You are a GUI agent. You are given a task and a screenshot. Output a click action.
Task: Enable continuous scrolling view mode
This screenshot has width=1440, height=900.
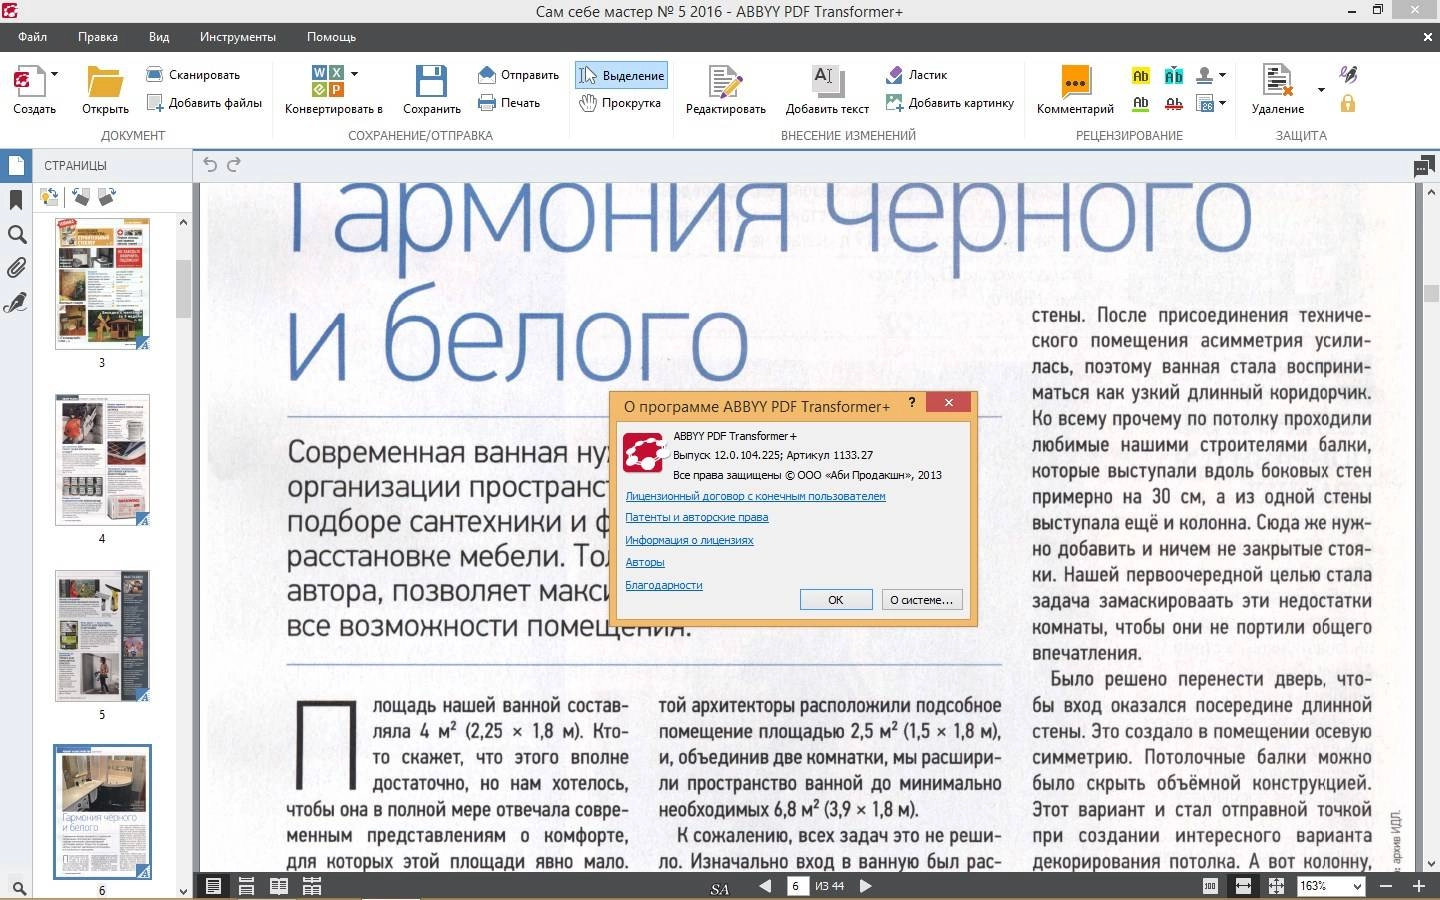pyautogui.click(x=246, y=886)
